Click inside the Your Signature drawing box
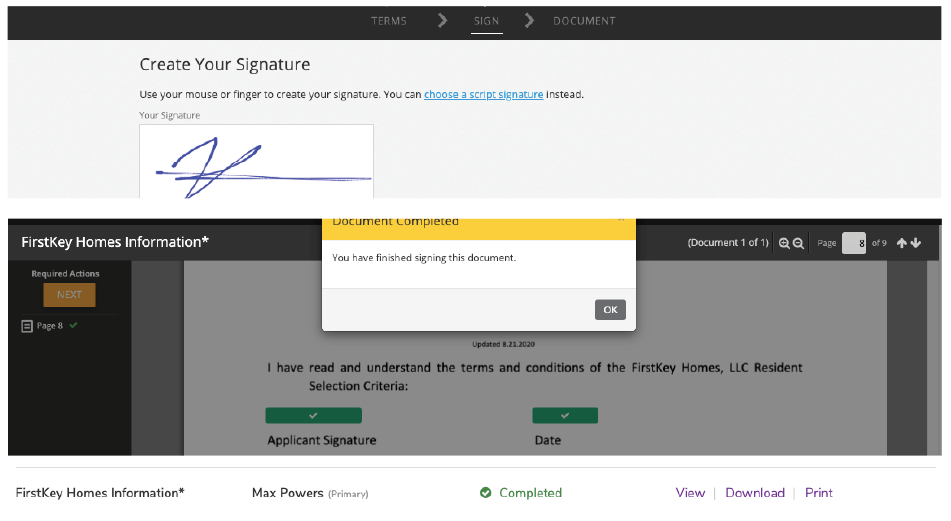This screenshot has height=521, width=951. [x=257, y=161]
